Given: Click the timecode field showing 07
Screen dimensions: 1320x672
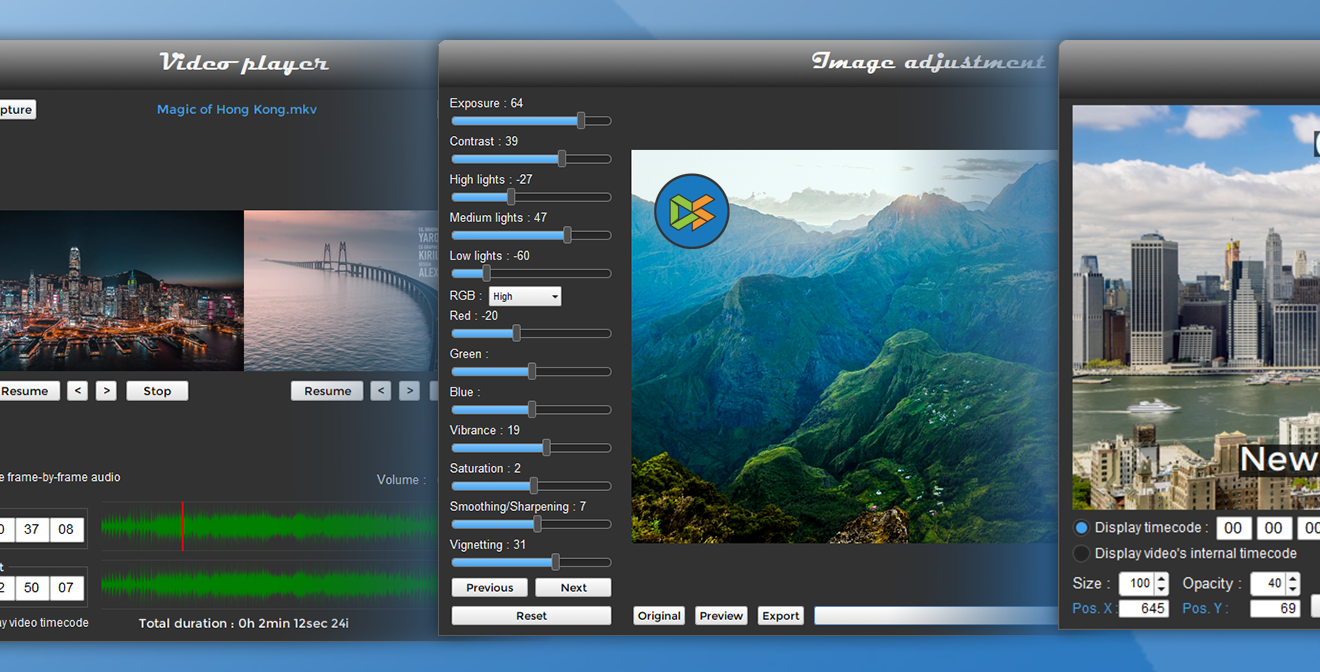Looking at the screenshot, I should (x=66, y=587).
